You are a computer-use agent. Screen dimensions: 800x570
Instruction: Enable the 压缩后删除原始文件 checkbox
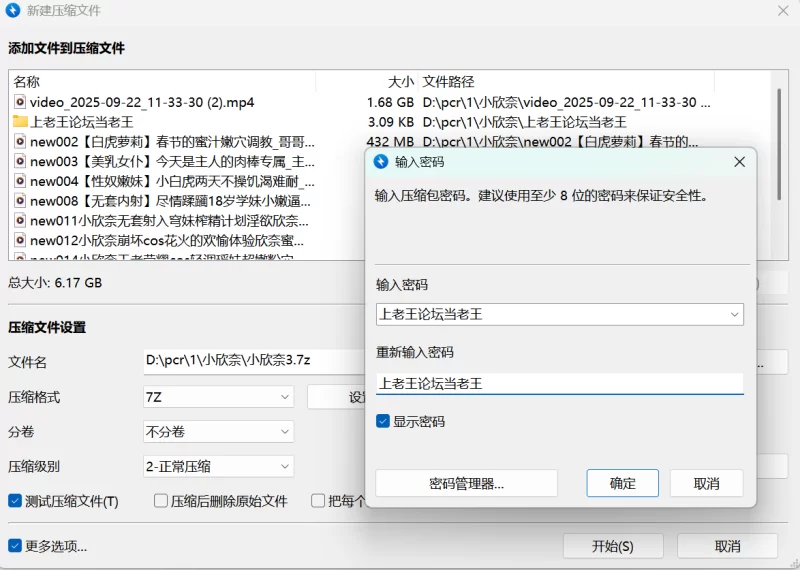pos(161,501)
